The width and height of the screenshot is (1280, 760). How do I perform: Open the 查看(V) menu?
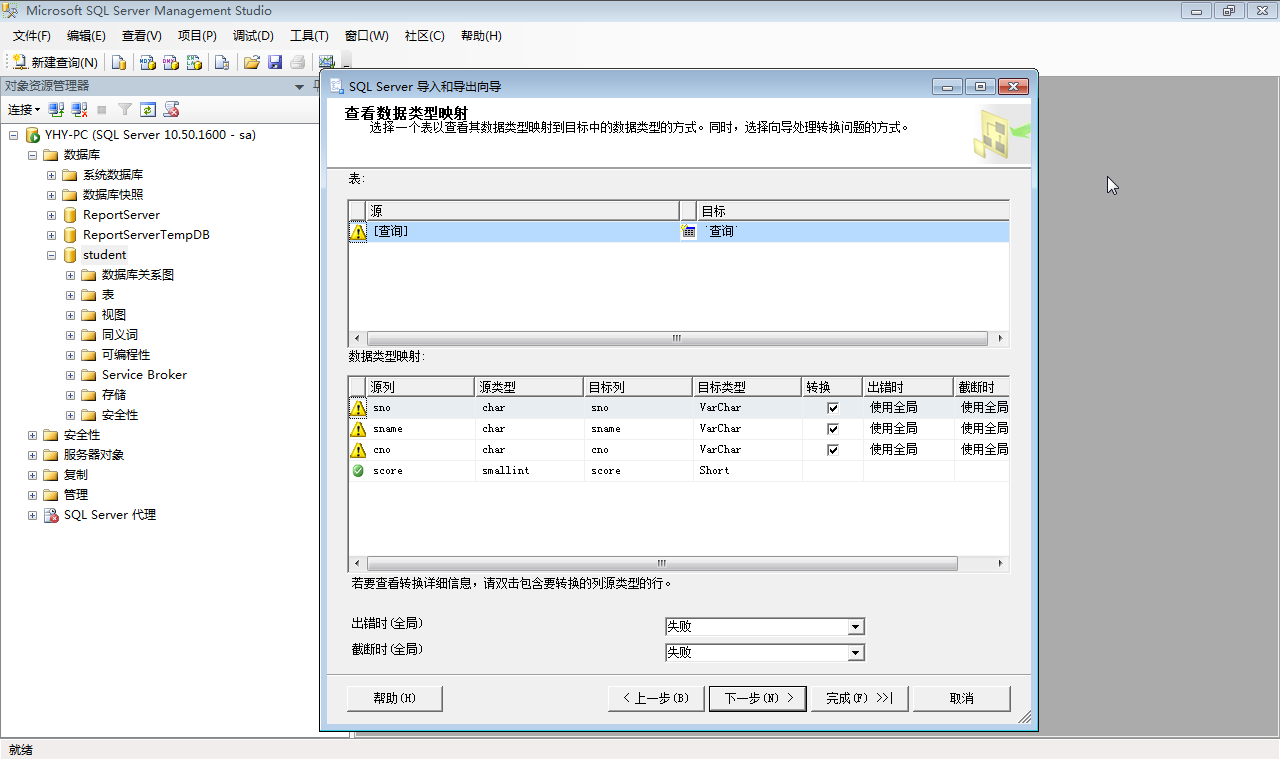coord(142,35)
